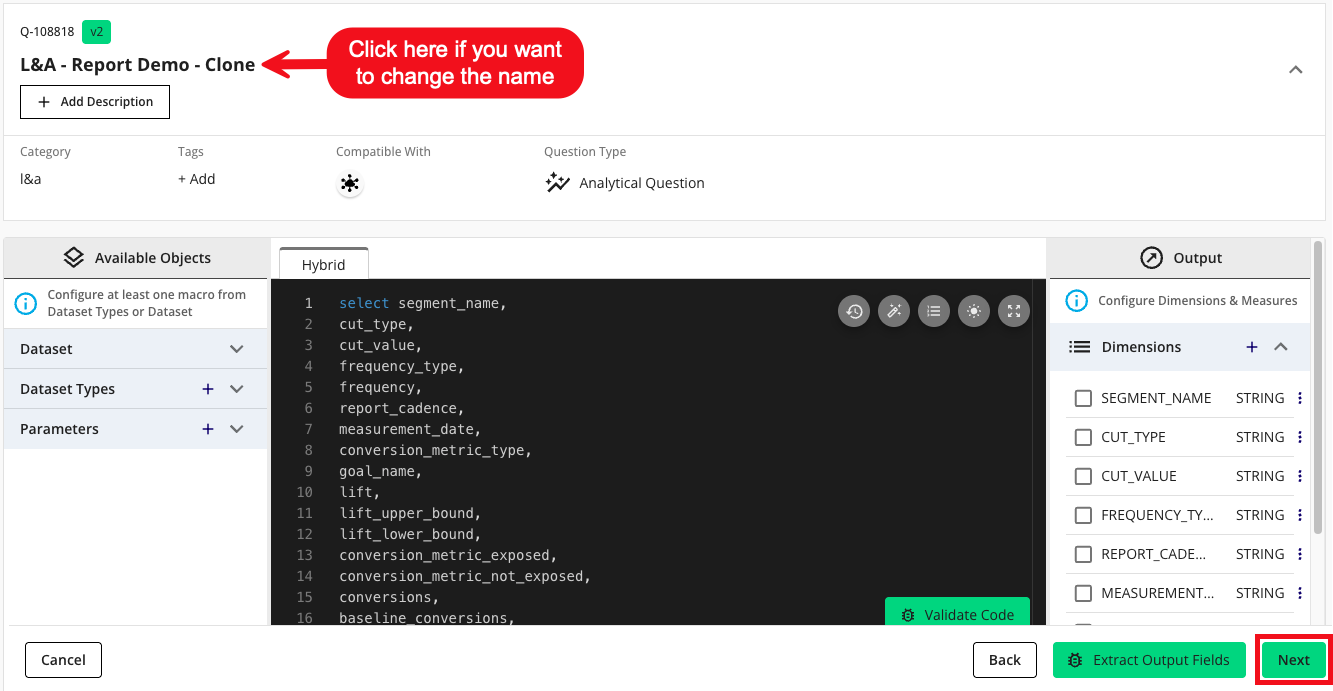Check the SEGMENT_NAME dimension checkbox
The image size is (1333, 691).
click(x=1083, y=398)
